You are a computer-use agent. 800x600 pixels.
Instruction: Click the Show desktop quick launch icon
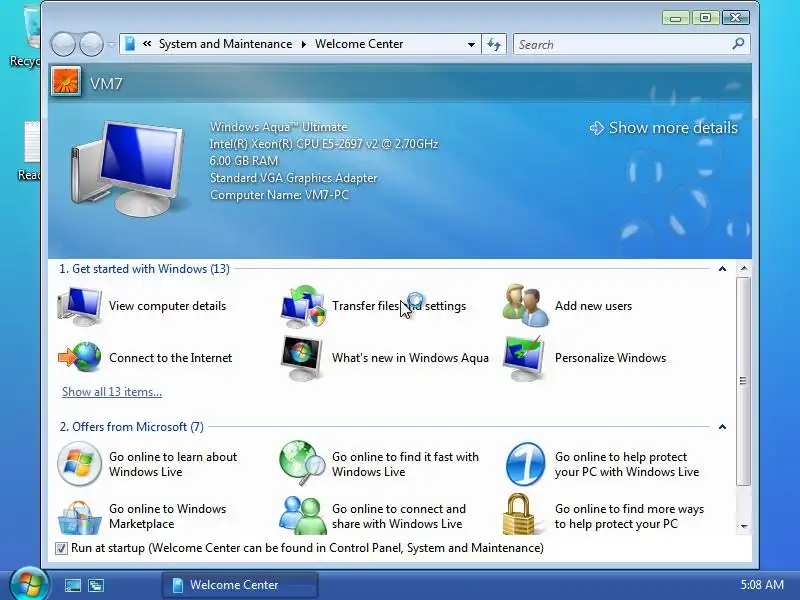72,585
